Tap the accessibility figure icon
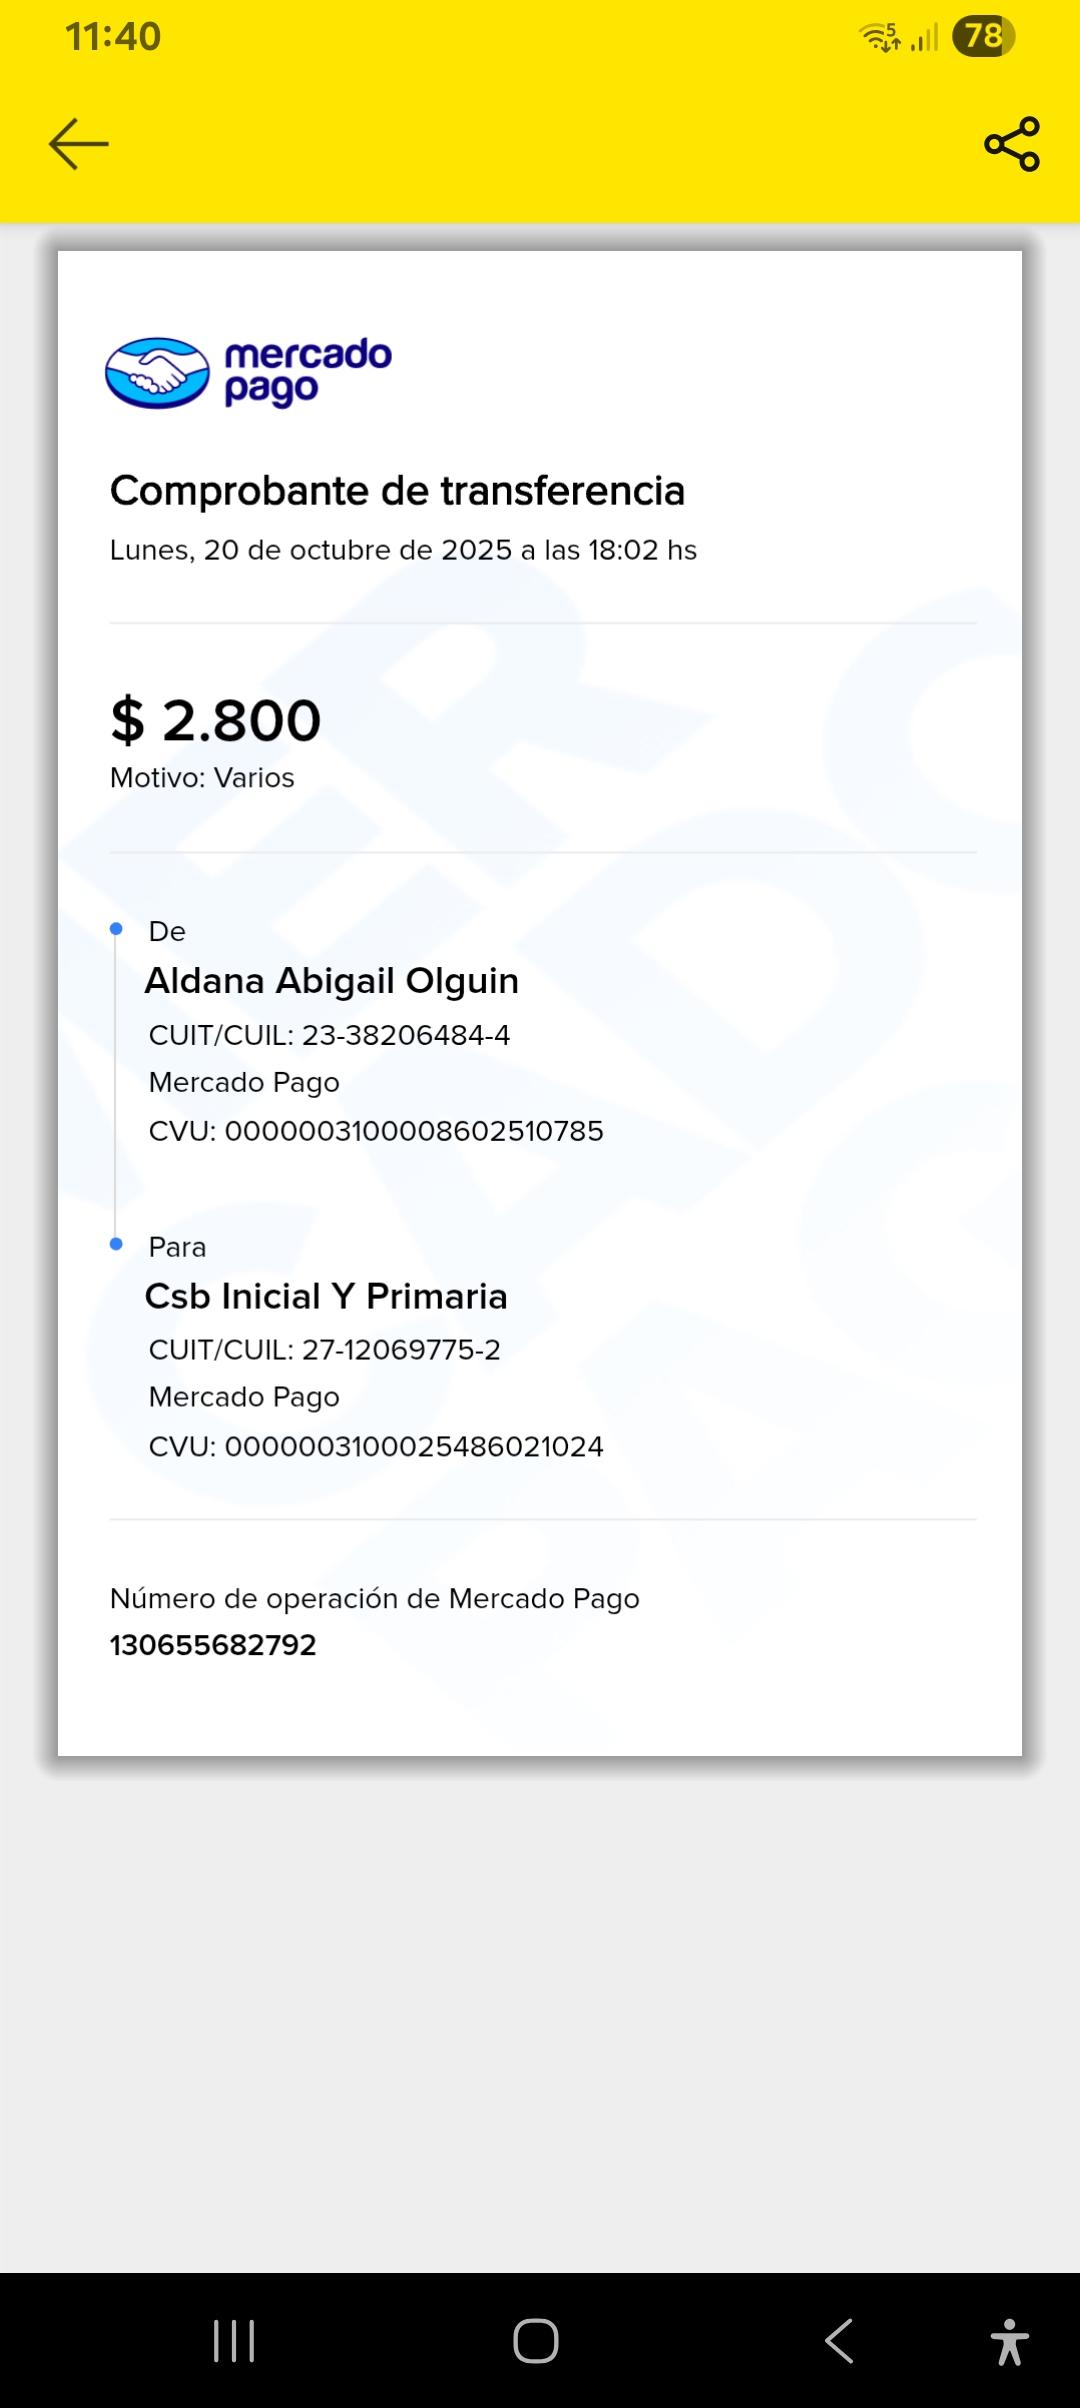 (x=1009, y=2341)
